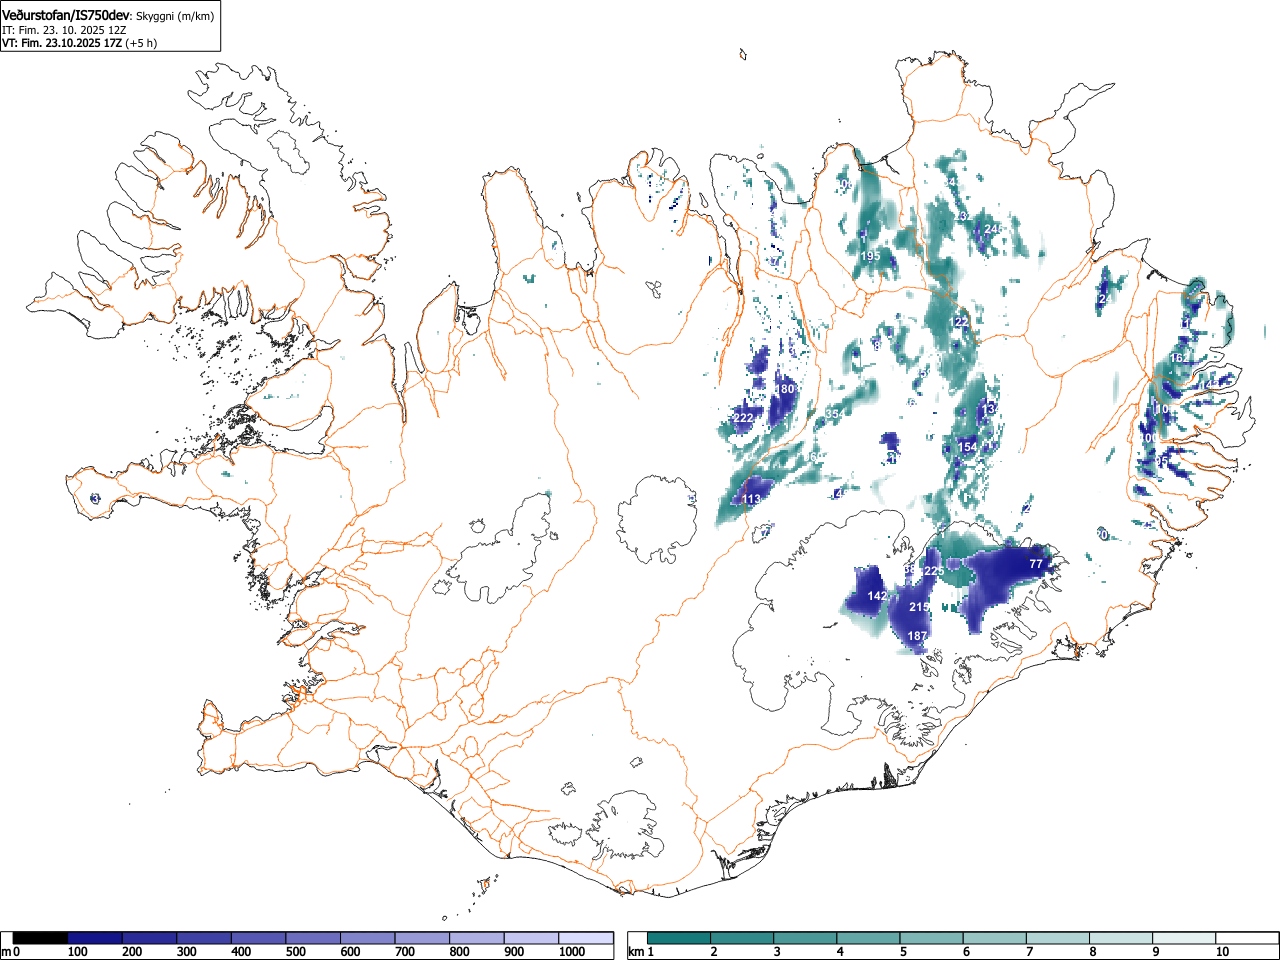Click the '187' visibility value on the map
This screenshot has height=960, width=1280.
[917, 636]
